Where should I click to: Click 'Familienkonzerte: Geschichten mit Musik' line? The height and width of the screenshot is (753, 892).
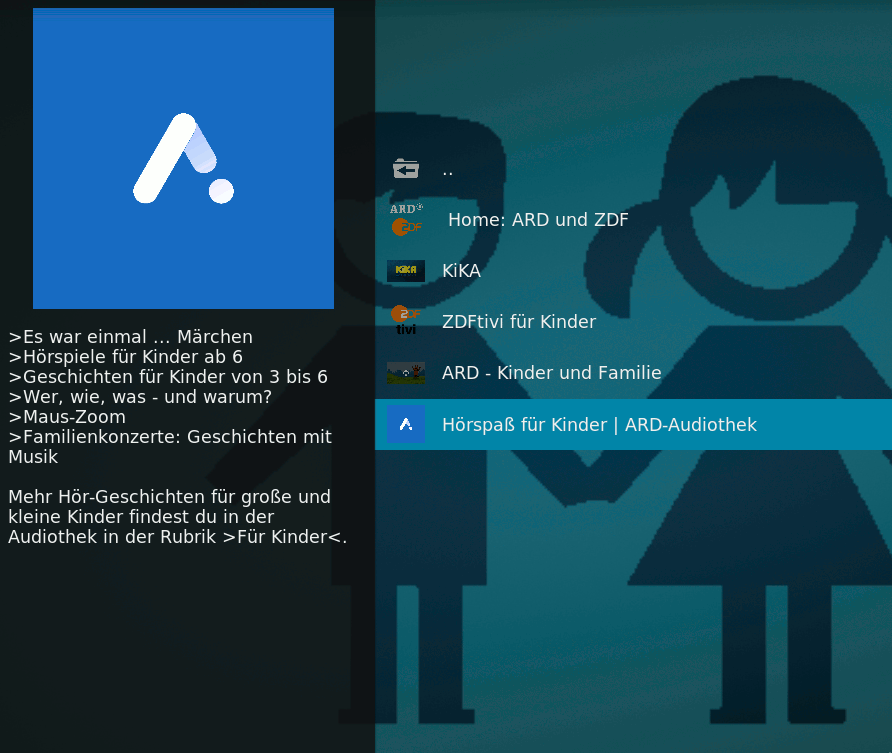[170, 446]
